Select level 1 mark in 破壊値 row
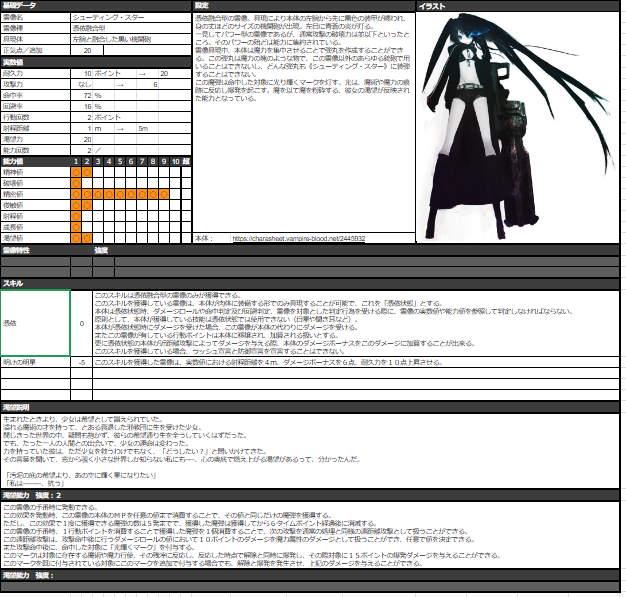Viewport: 626px width, 597px height. 76,183
